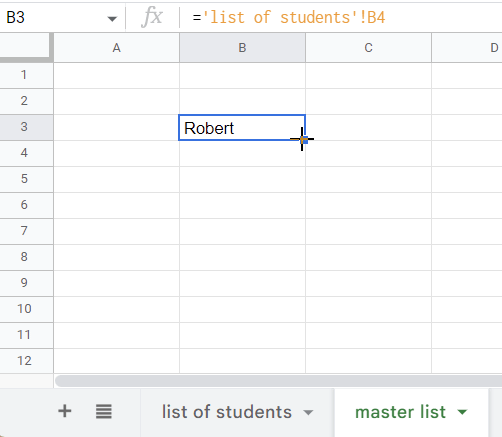Image resolution: width=502 pixels, height=437 pixels.
Task: Select row 10 header
Action: pyautogui.click(x=26, y=309)
